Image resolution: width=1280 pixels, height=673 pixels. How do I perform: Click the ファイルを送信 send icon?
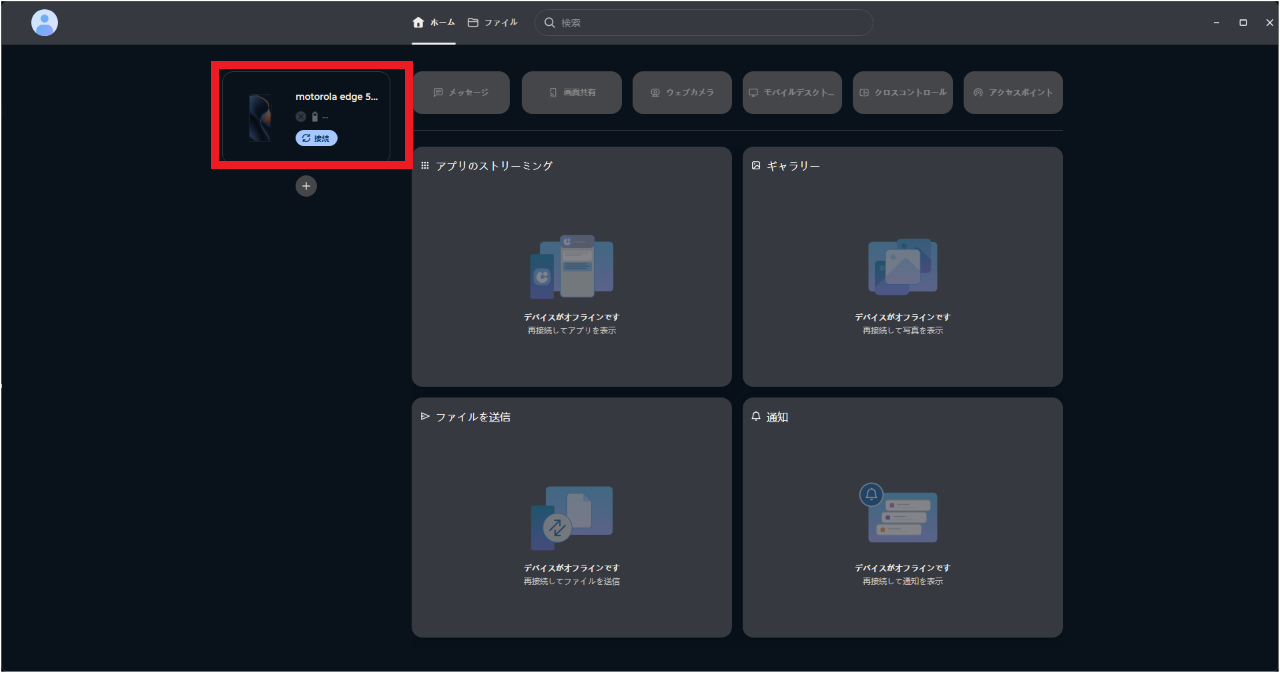[424, 416]
